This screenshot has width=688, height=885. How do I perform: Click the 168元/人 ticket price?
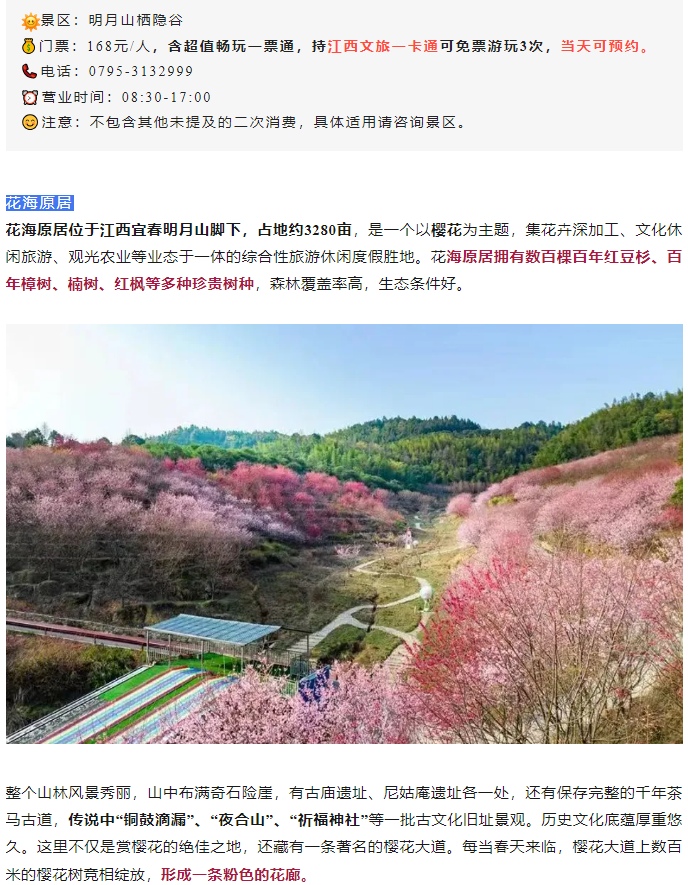[119, 46]
